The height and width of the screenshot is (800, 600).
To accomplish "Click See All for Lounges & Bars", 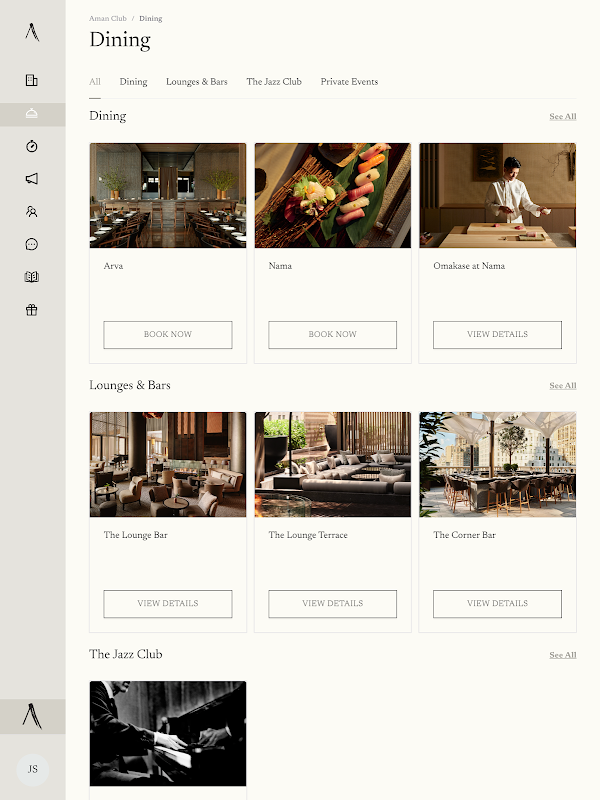I will (563, 386).
